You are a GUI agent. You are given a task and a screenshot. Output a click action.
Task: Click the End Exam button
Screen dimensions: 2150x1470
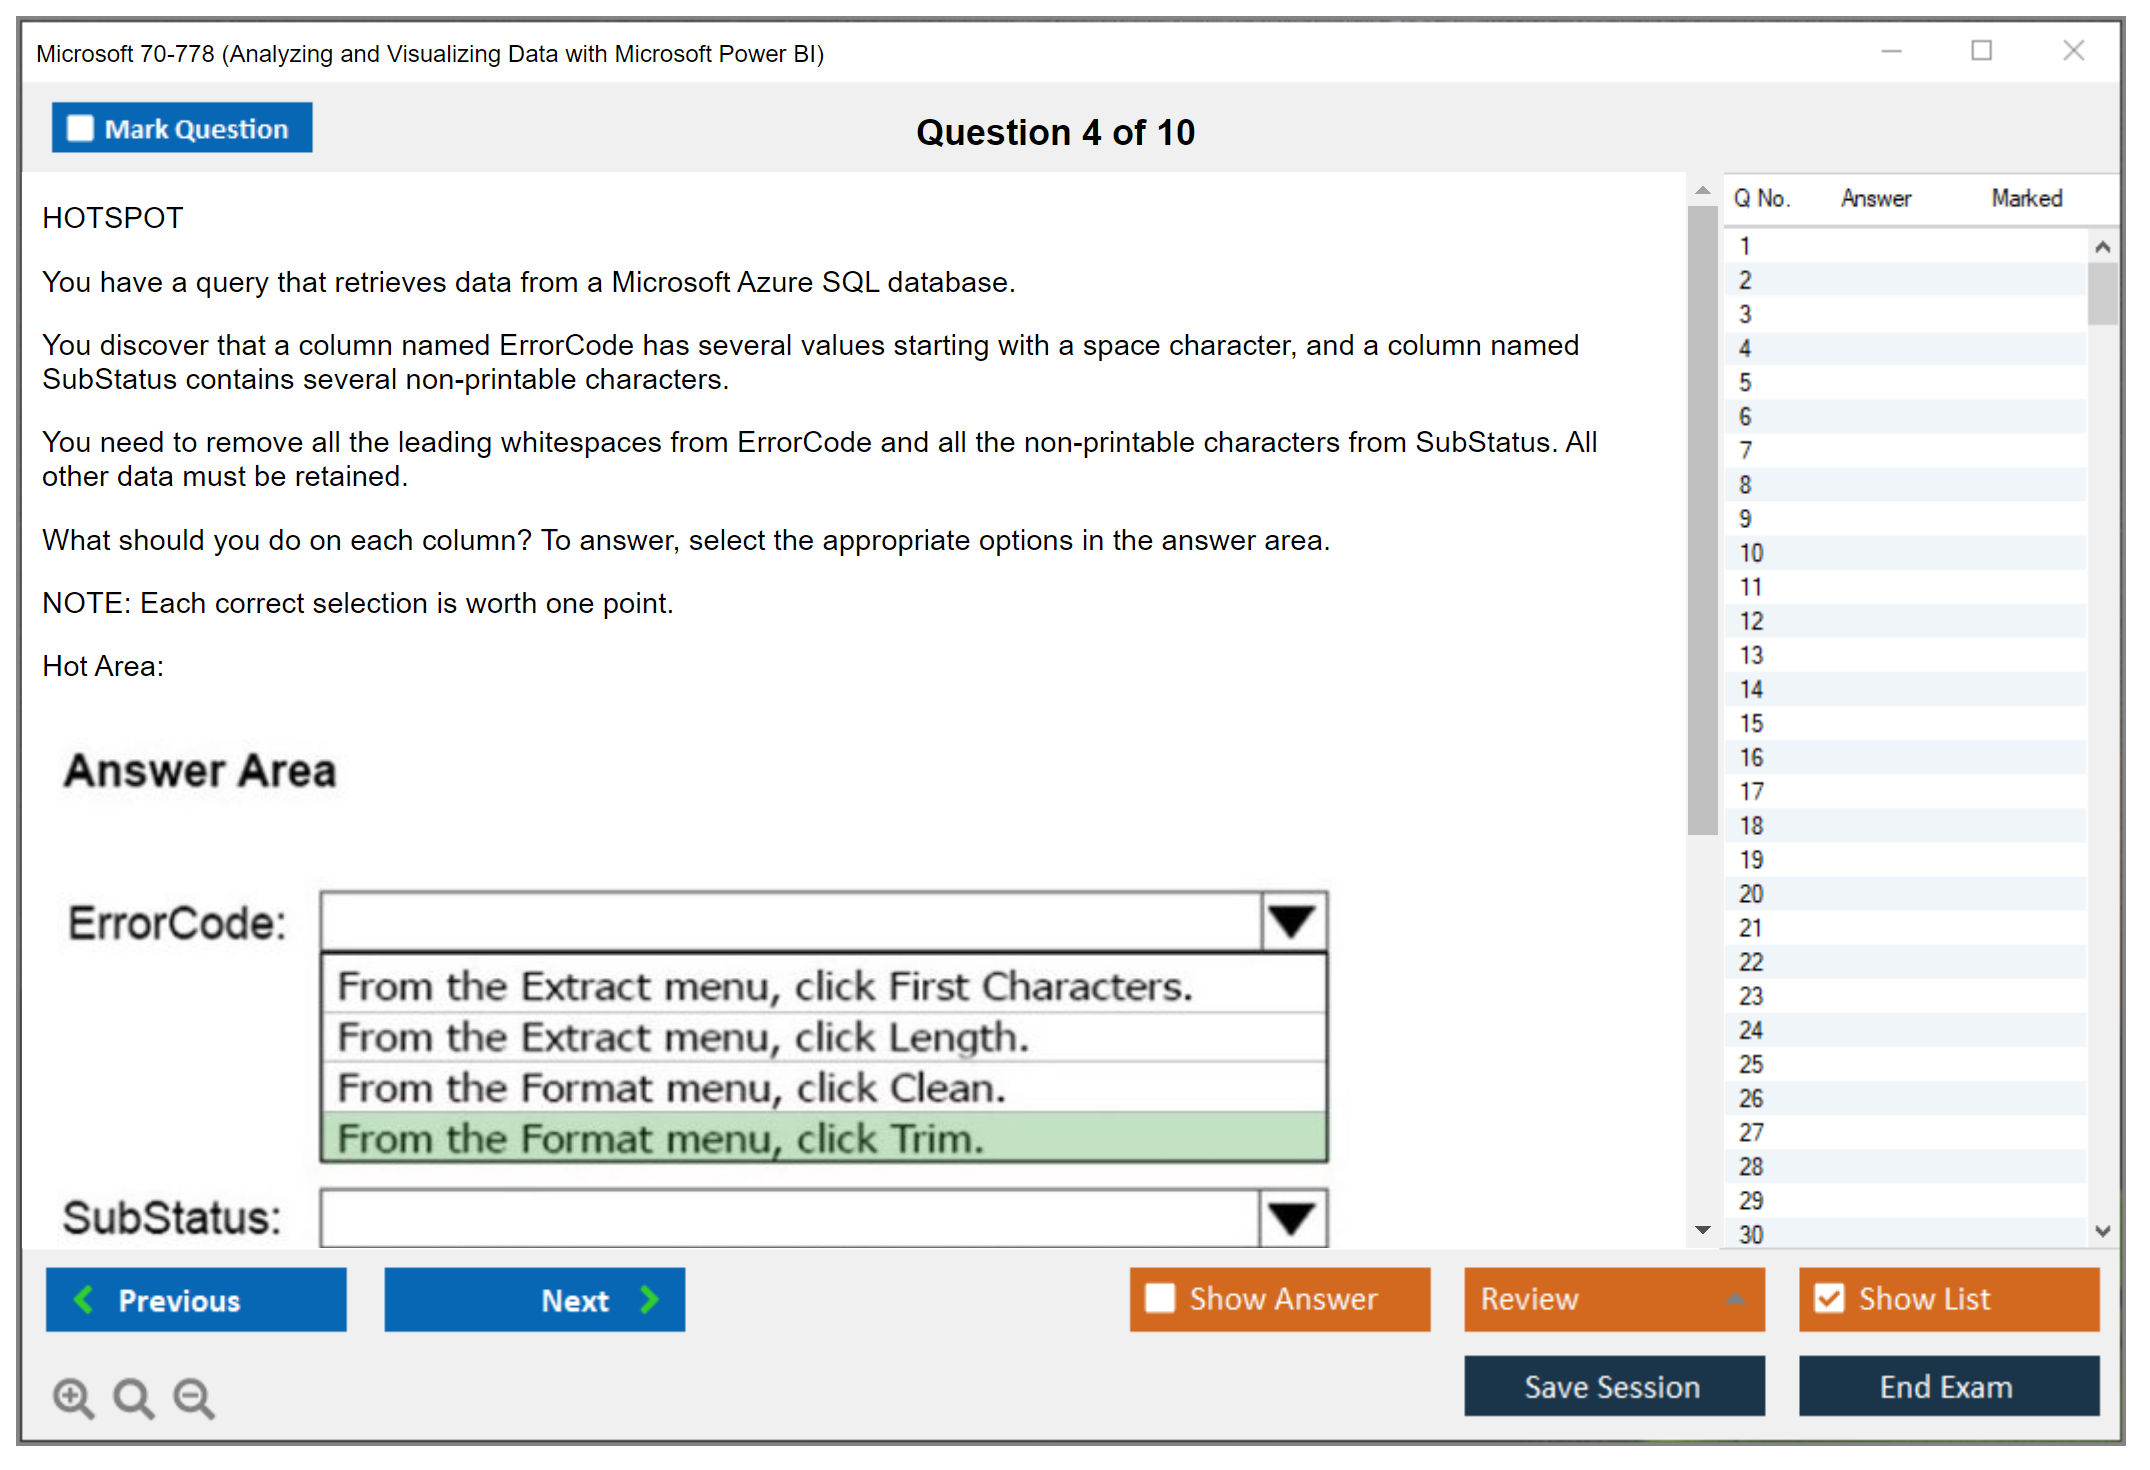pyautogui.click(x=1947, y=1386)
